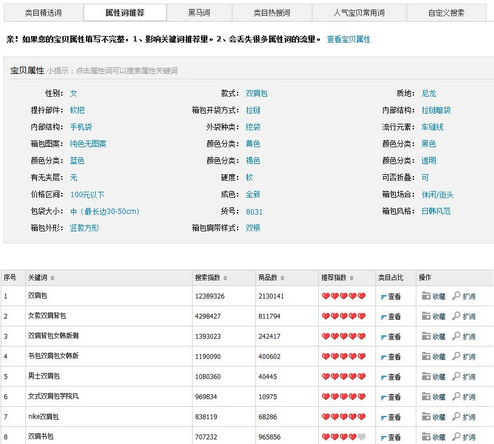Click the 8031 item number link
494x444 pixels.
click(x=254, y=212)
